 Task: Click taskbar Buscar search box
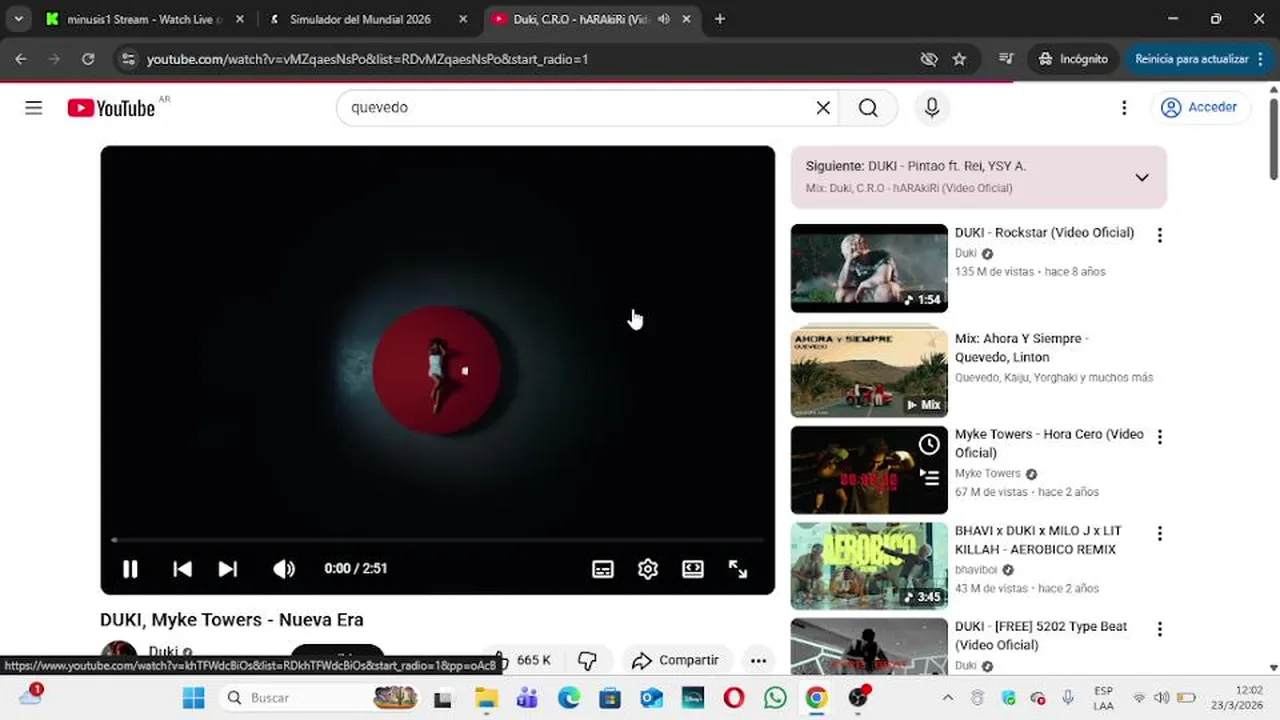320,698
